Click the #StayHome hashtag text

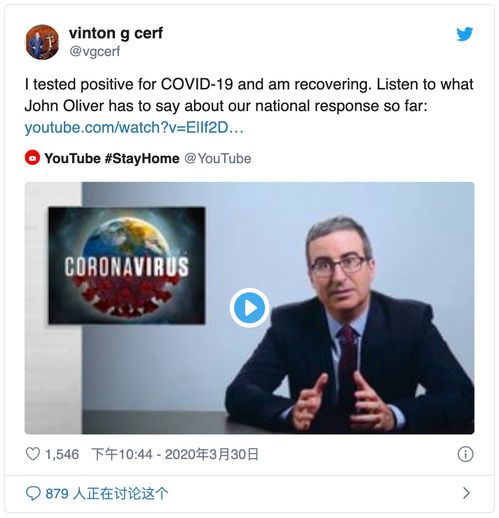142,158
